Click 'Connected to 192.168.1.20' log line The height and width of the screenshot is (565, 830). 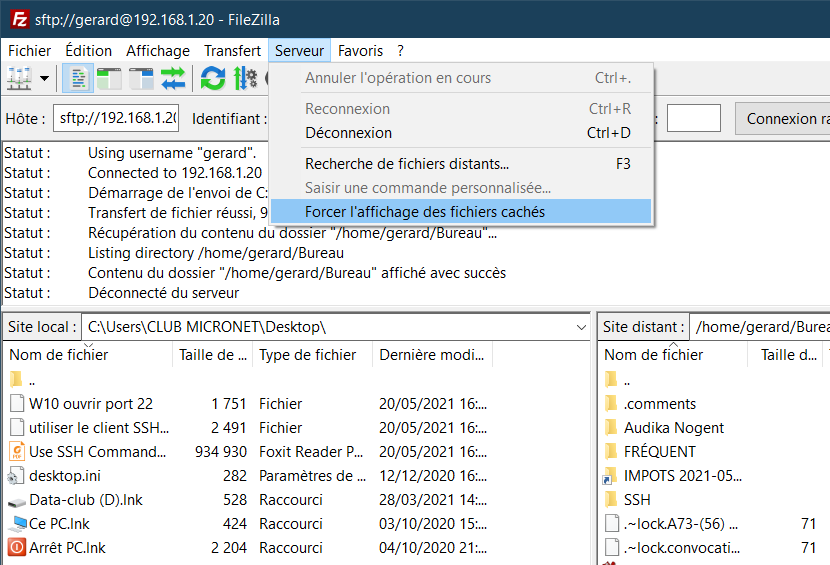click(175, 173)
